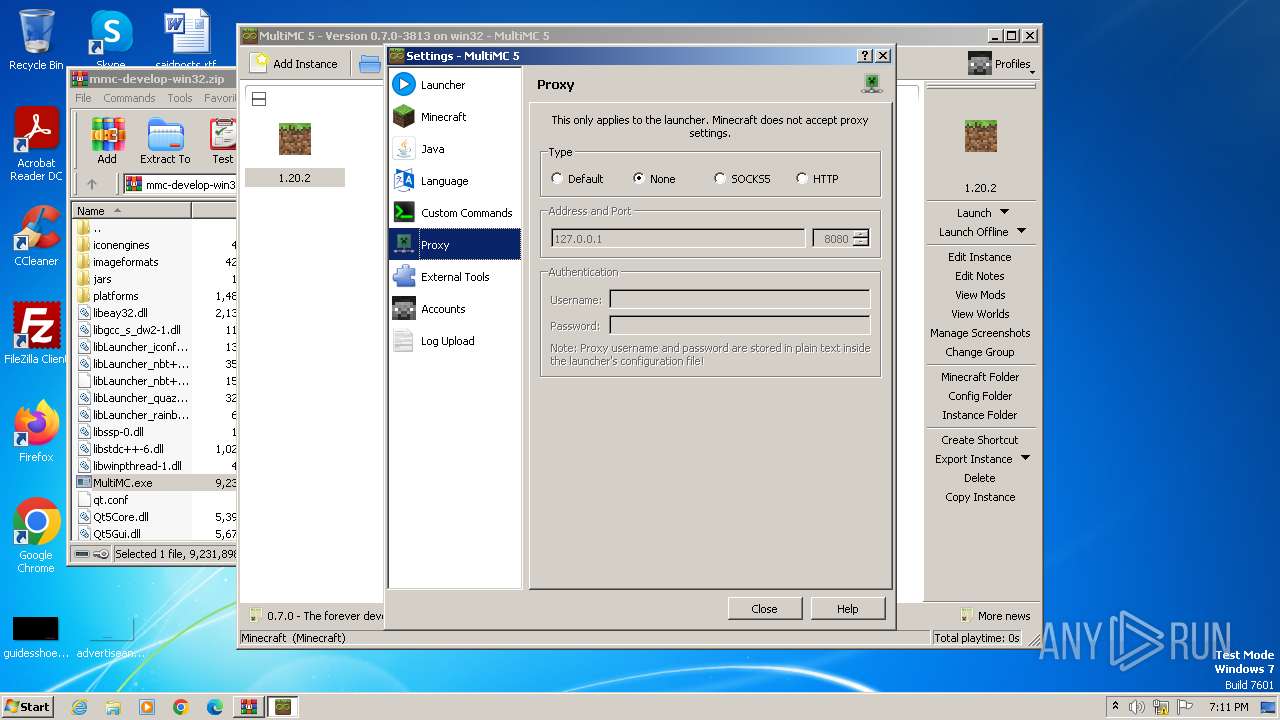The height and width of the screenshot is (720, 1280).
Task: Open the File menu in WinRAR
Action: (x=83, y=98)
